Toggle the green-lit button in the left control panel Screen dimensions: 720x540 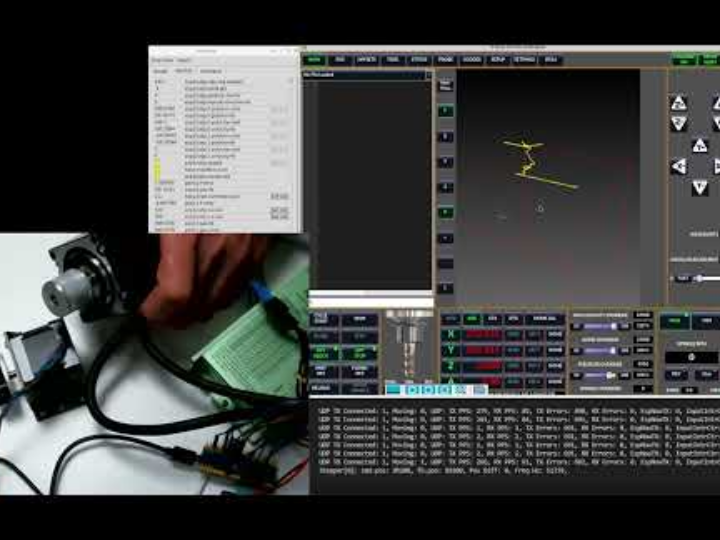click(321, 353)
